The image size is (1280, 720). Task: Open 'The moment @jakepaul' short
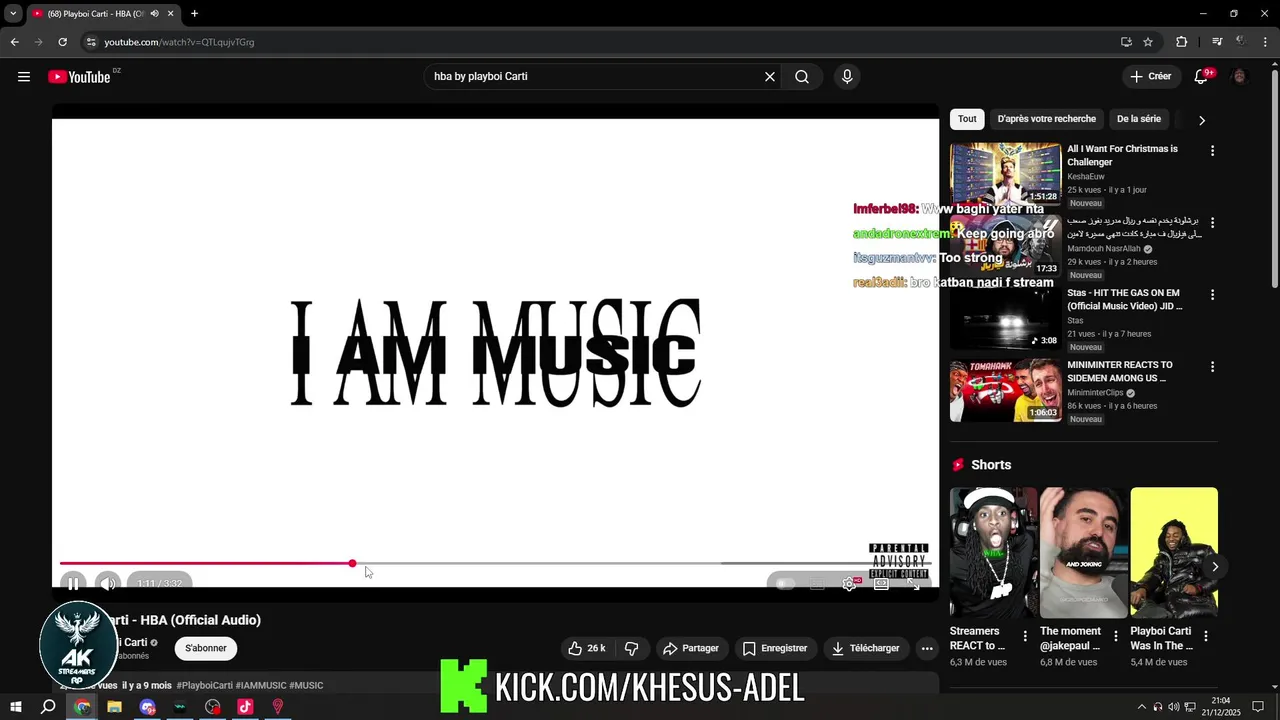click(1083, 553)
